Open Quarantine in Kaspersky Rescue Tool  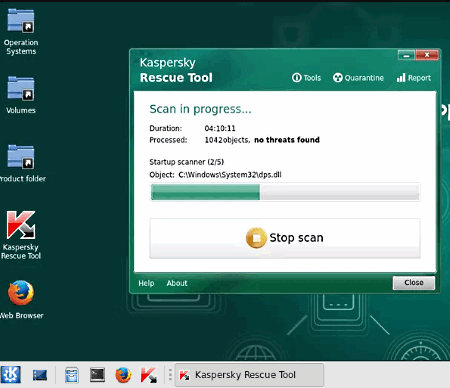tap(358, 78)
